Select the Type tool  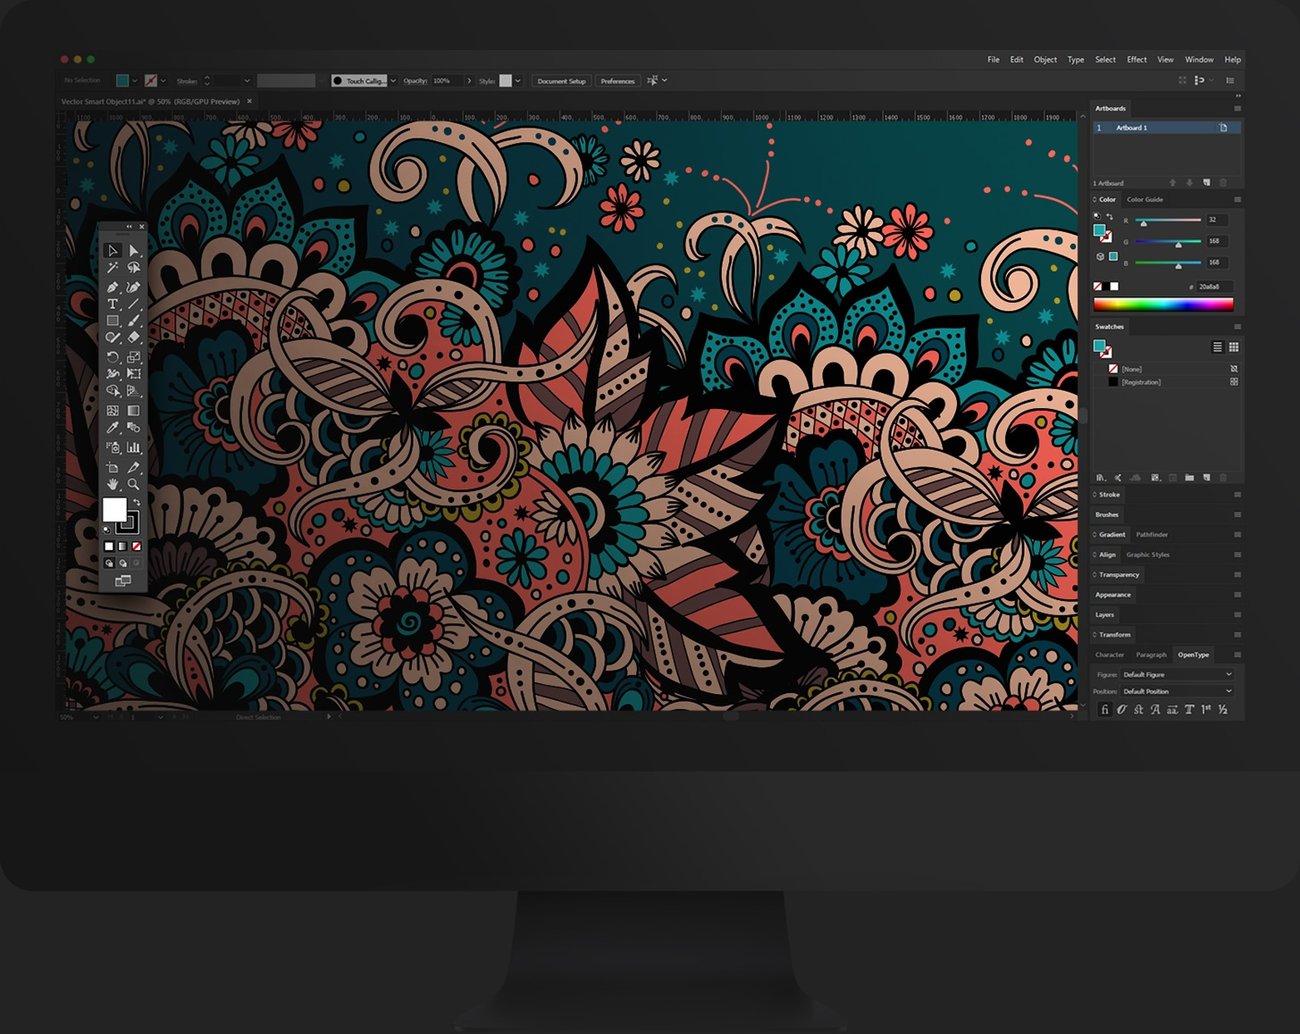click(113, 304)
